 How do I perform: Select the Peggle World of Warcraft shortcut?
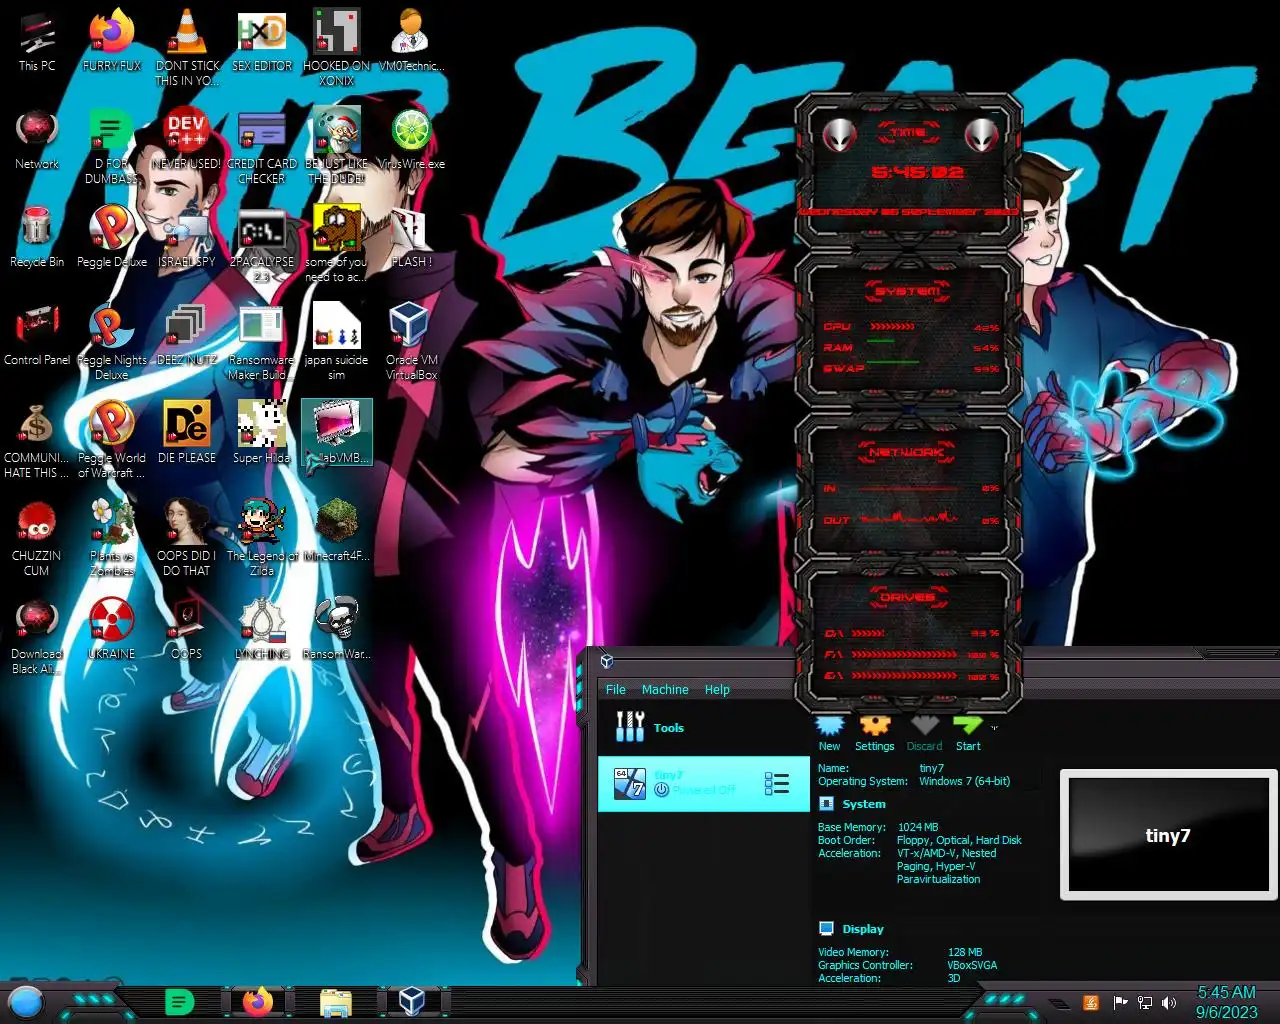click(112, 441)
